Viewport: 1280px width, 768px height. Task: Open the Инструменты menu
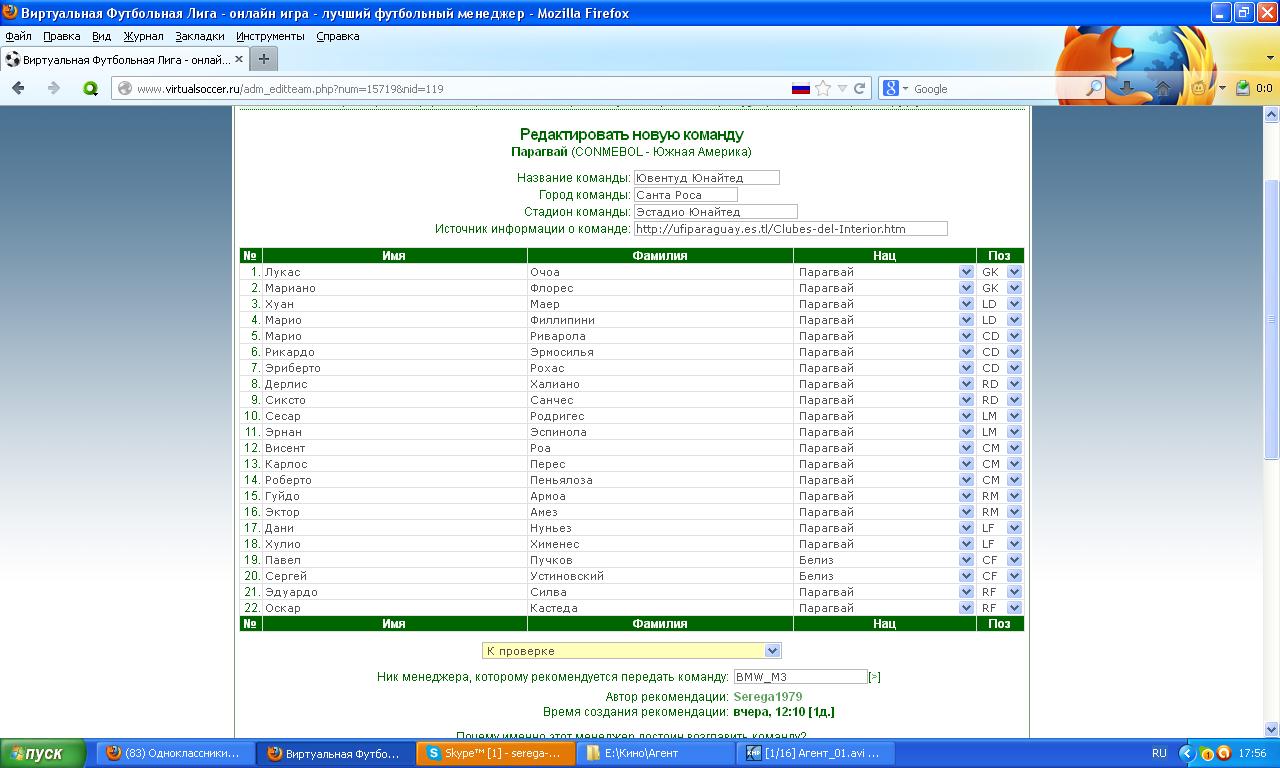click(270, 36)
